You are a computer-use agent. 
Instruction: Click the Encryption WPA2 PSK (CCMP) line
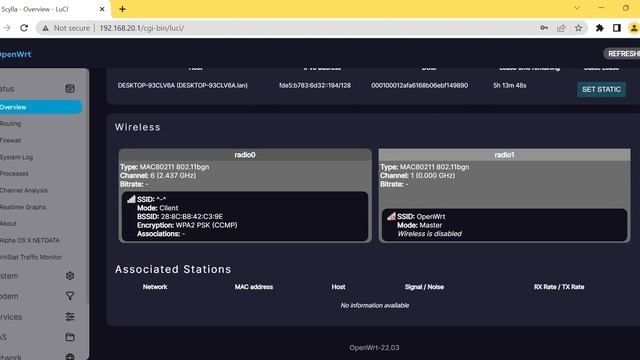tap(187, 225)
